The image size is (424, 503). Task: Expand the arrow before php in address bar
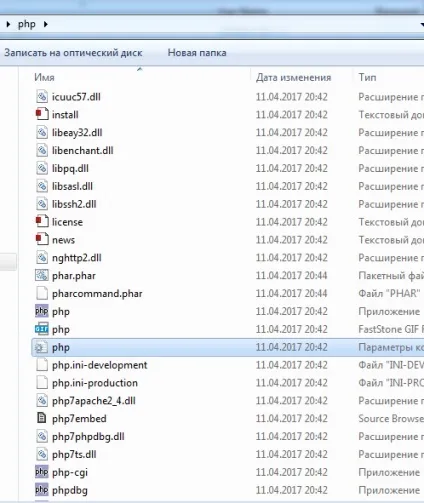click(x=8, y=24)
